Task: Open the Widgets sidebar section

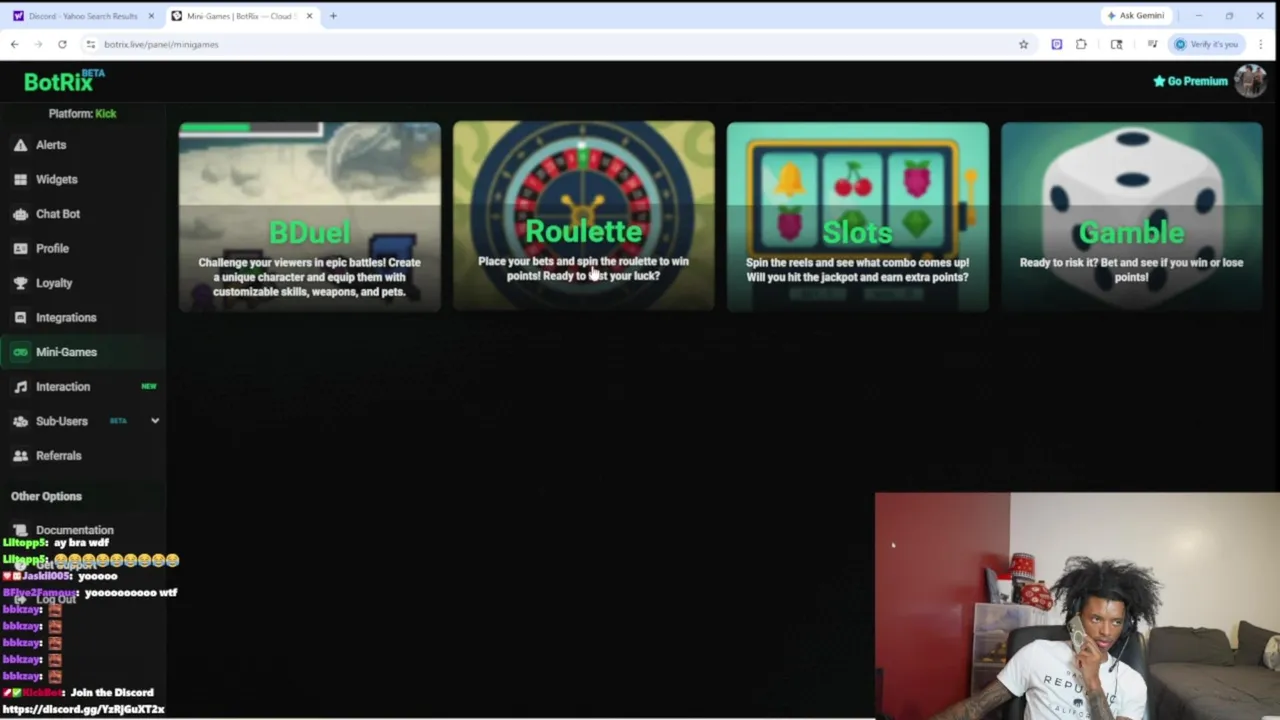Action: [56, 179]
